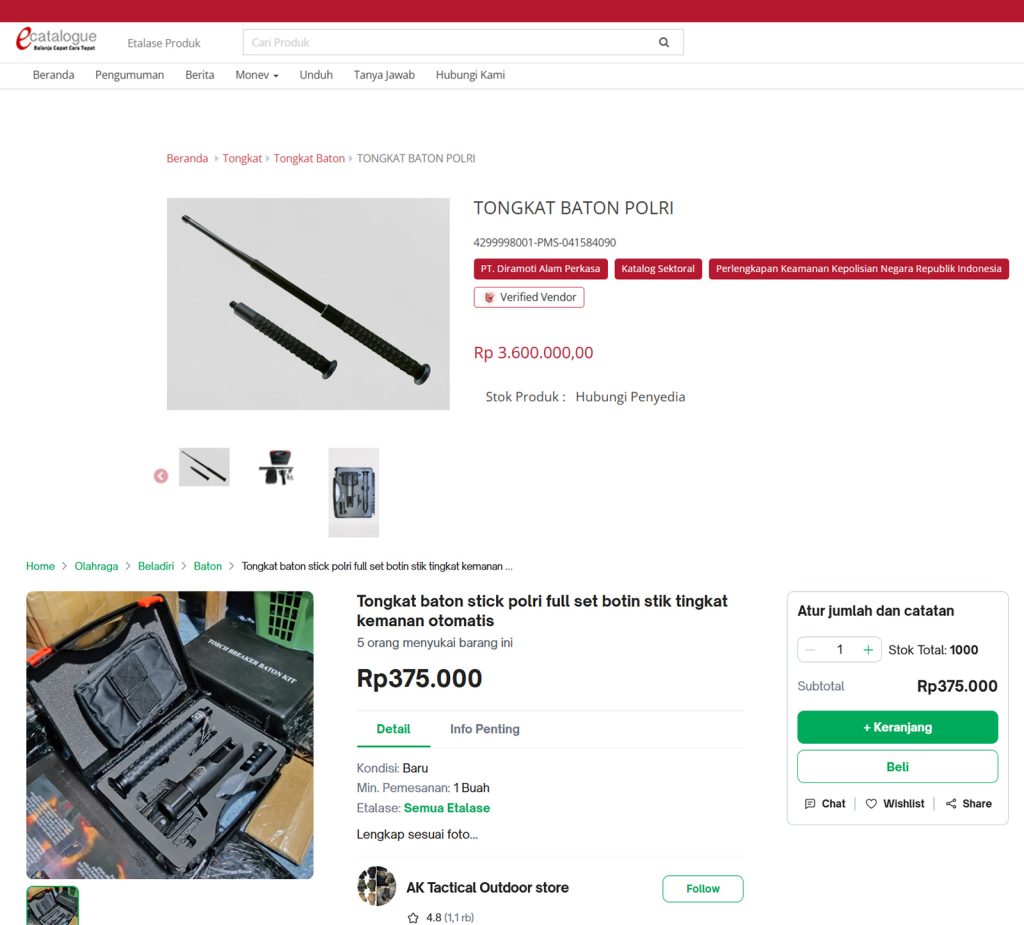This screenshot has width=1024, height=925.
Task: Click the previous thumbnail arrow icon
Action: point(161,476)
